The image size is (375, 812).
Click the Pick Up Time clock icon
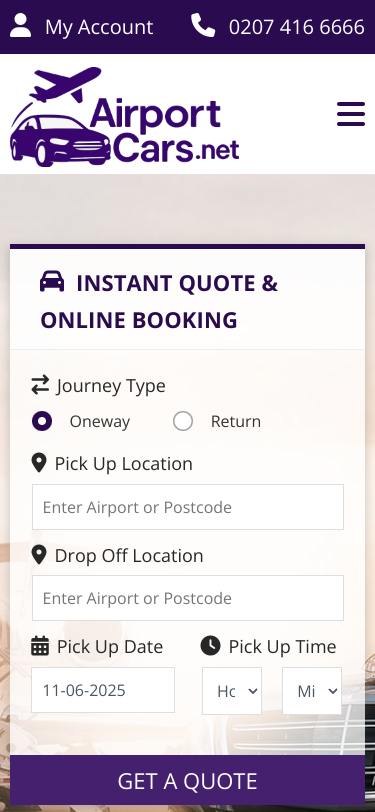click(210, 646)
